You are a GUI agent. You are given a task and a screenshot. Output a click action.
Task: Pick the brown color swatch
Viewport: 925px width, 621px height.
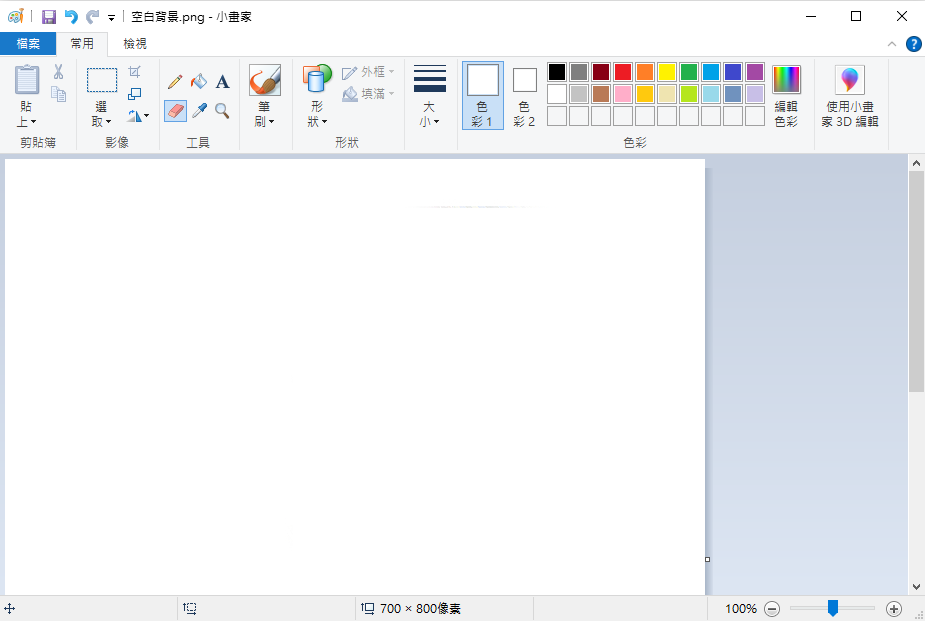(601, 94)
